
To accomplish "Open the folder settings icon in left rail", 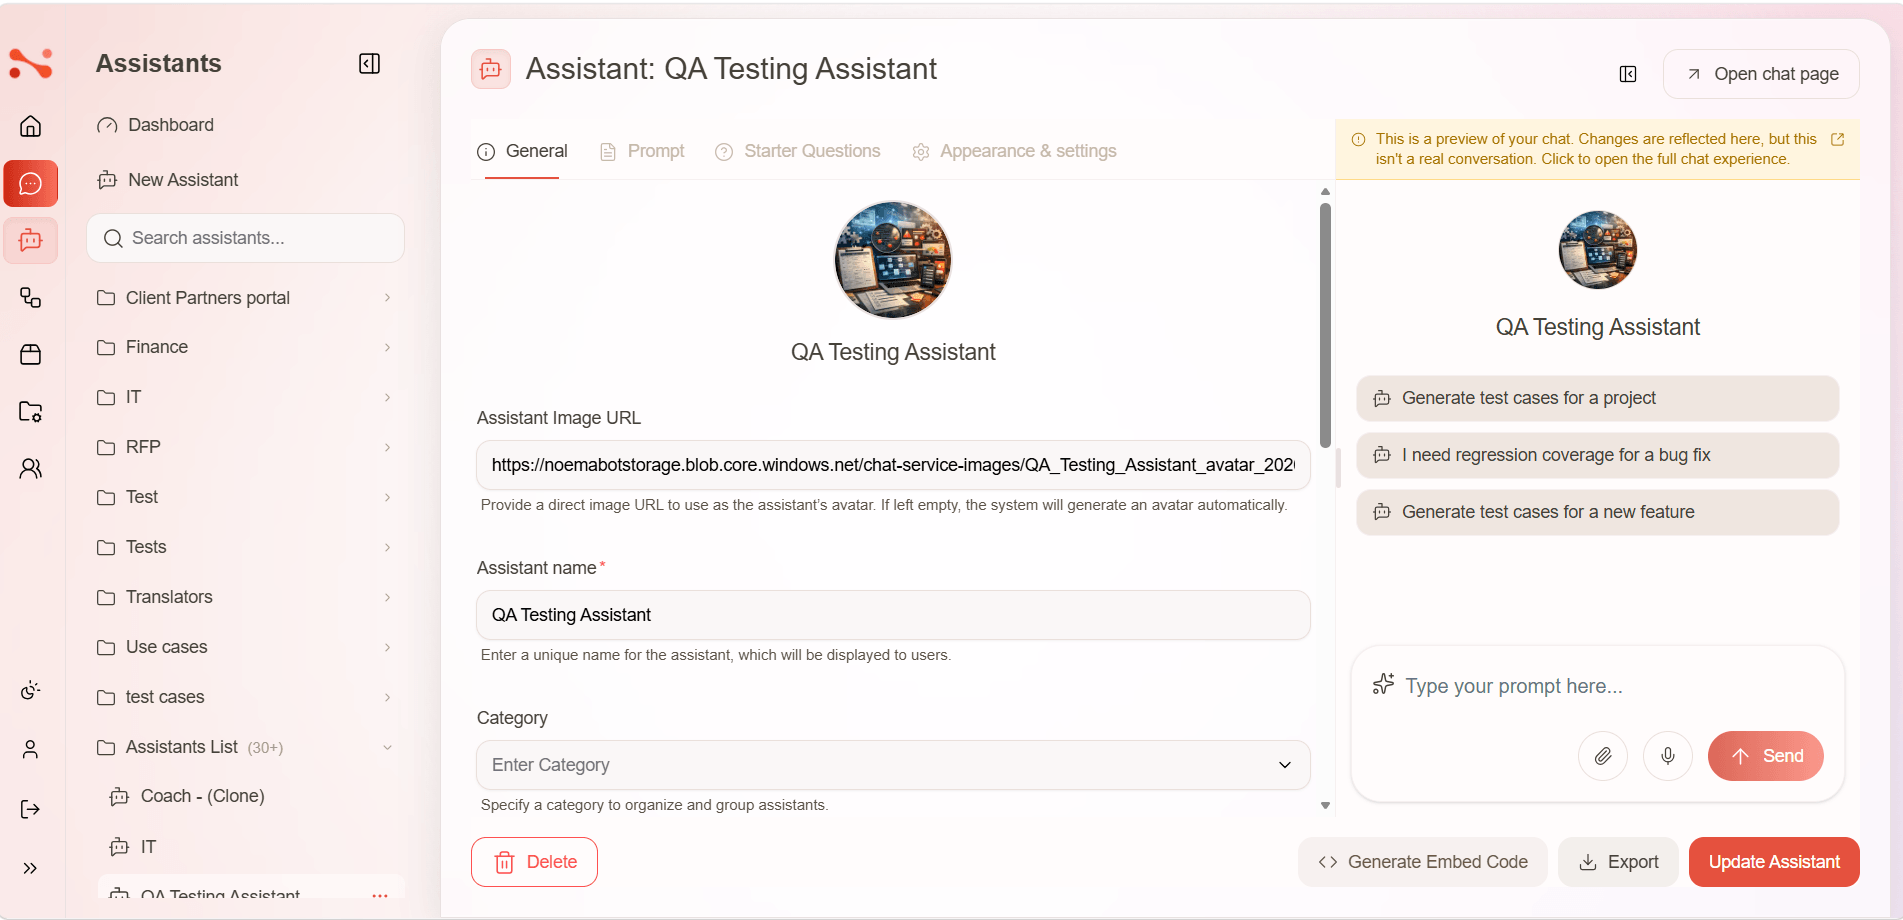I will (31, 411).
